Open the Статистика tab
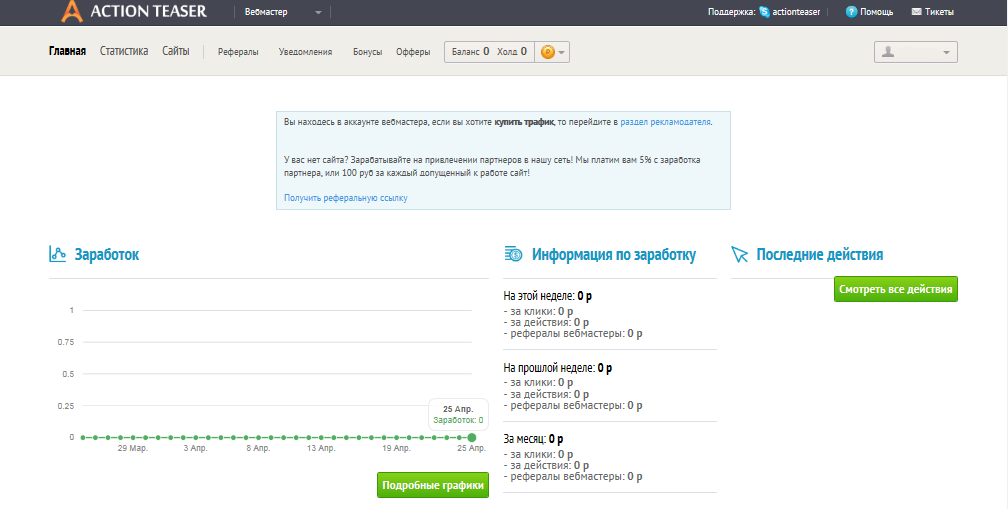1008x509 pixels. point(124,51)
